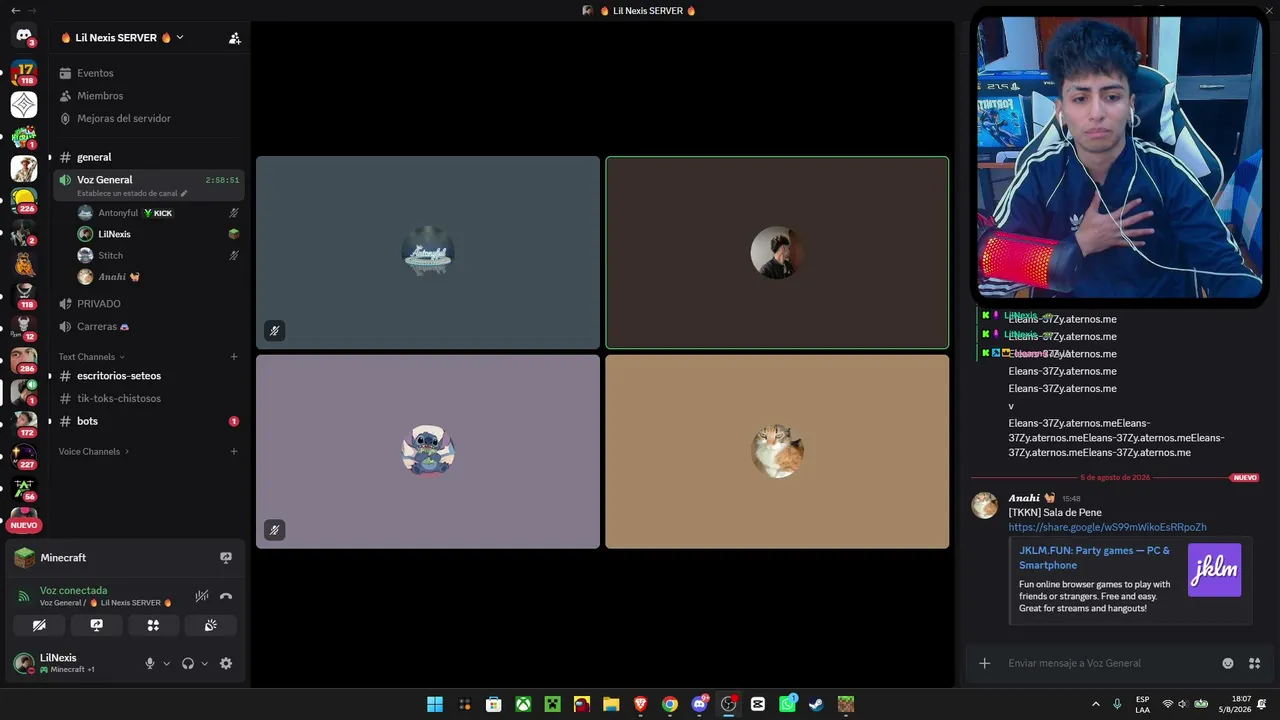Stream Minecraft using the screen icon
The width and height of the screenshot is (1280, 720).
point(226,558)
